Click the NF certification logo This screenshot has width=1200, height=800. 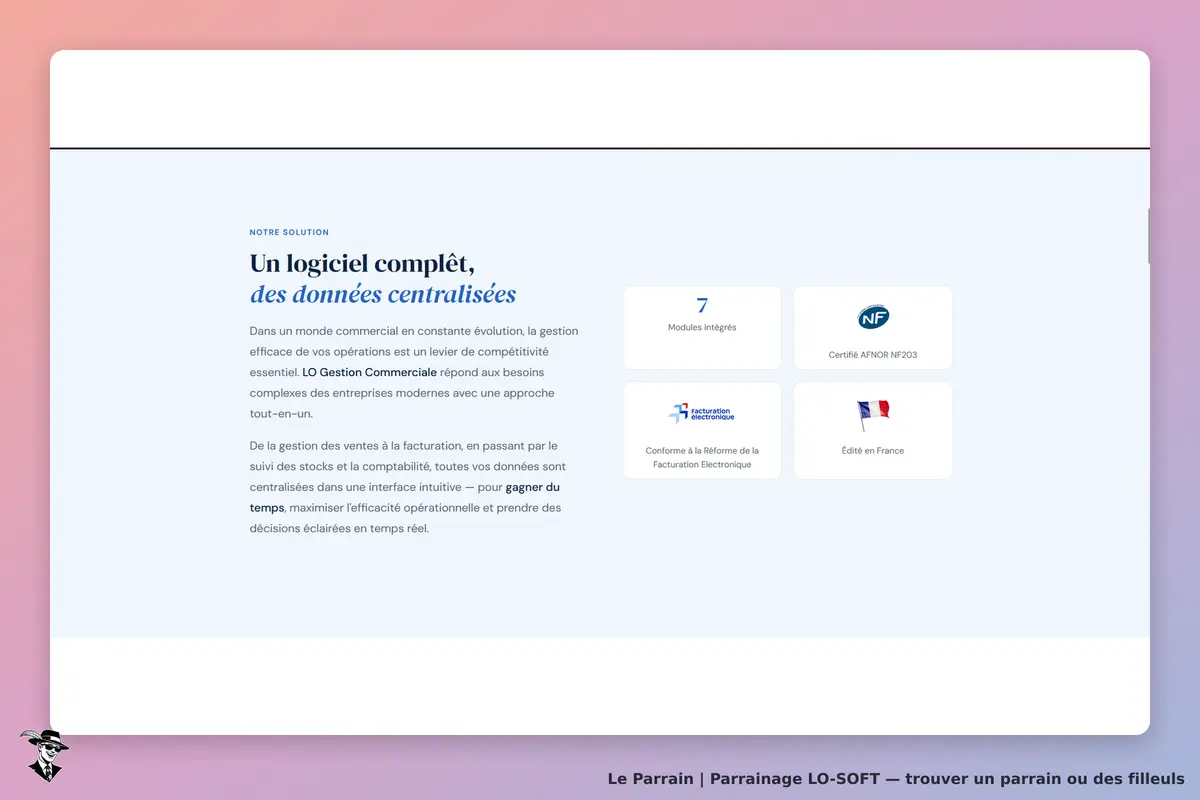tap(873, 317)
